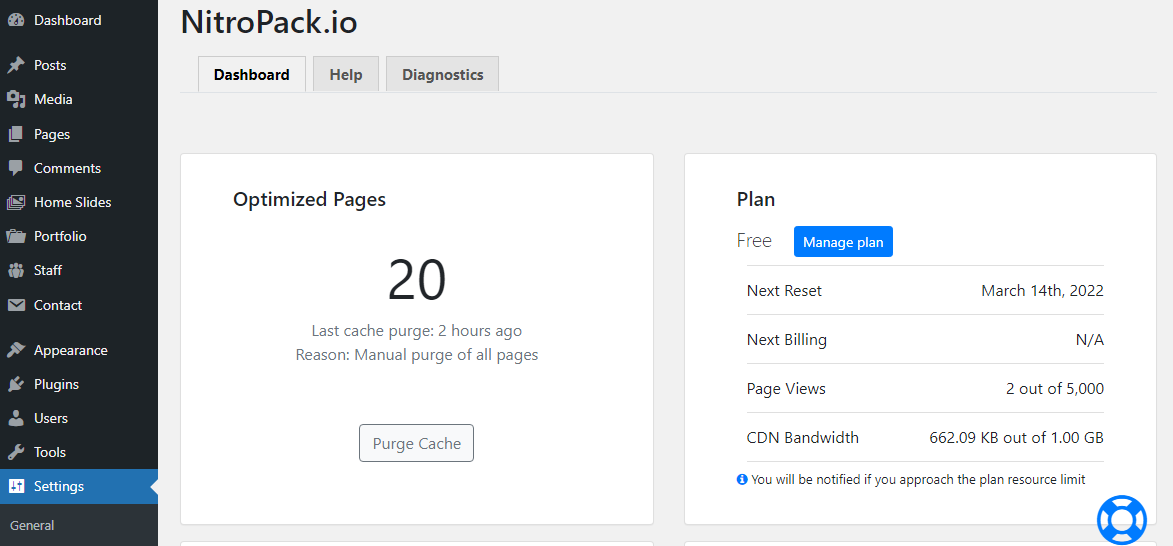Click the Portfolio folder icon
Screen dimensions: 1173x546
coord(16,236)
